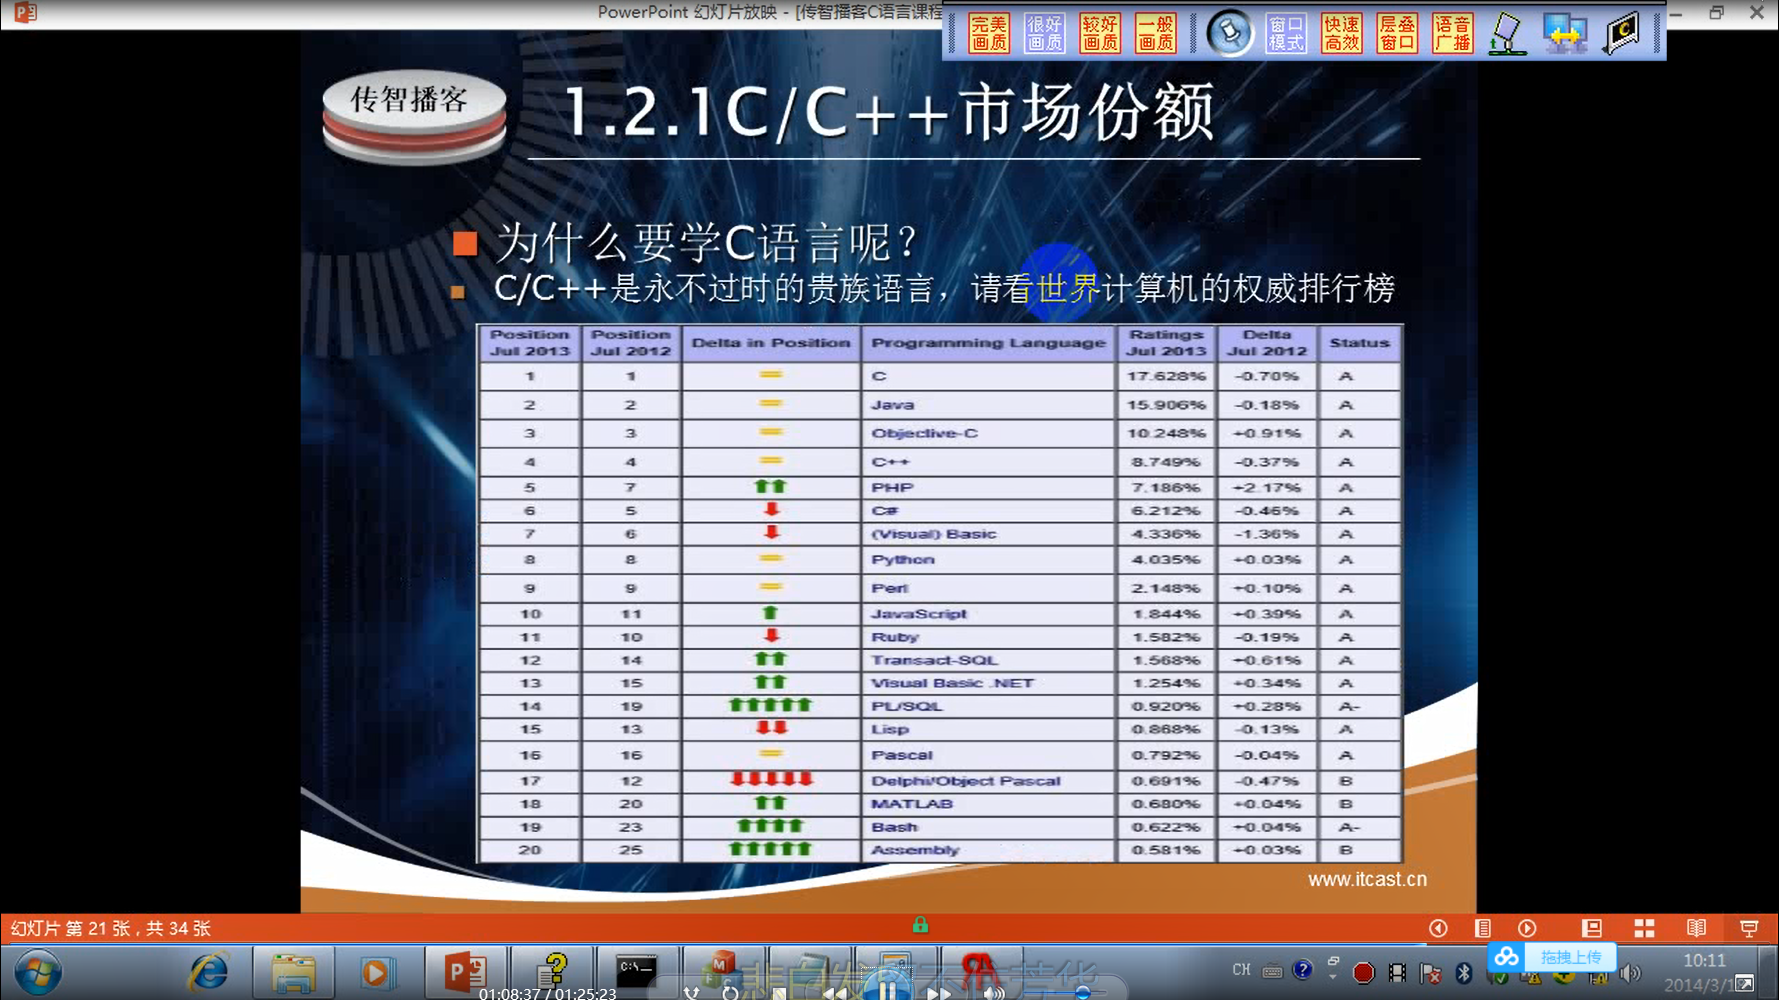
Task: Click the www.itcast.cn link on the slide
Action: (x=1367, y=879)
